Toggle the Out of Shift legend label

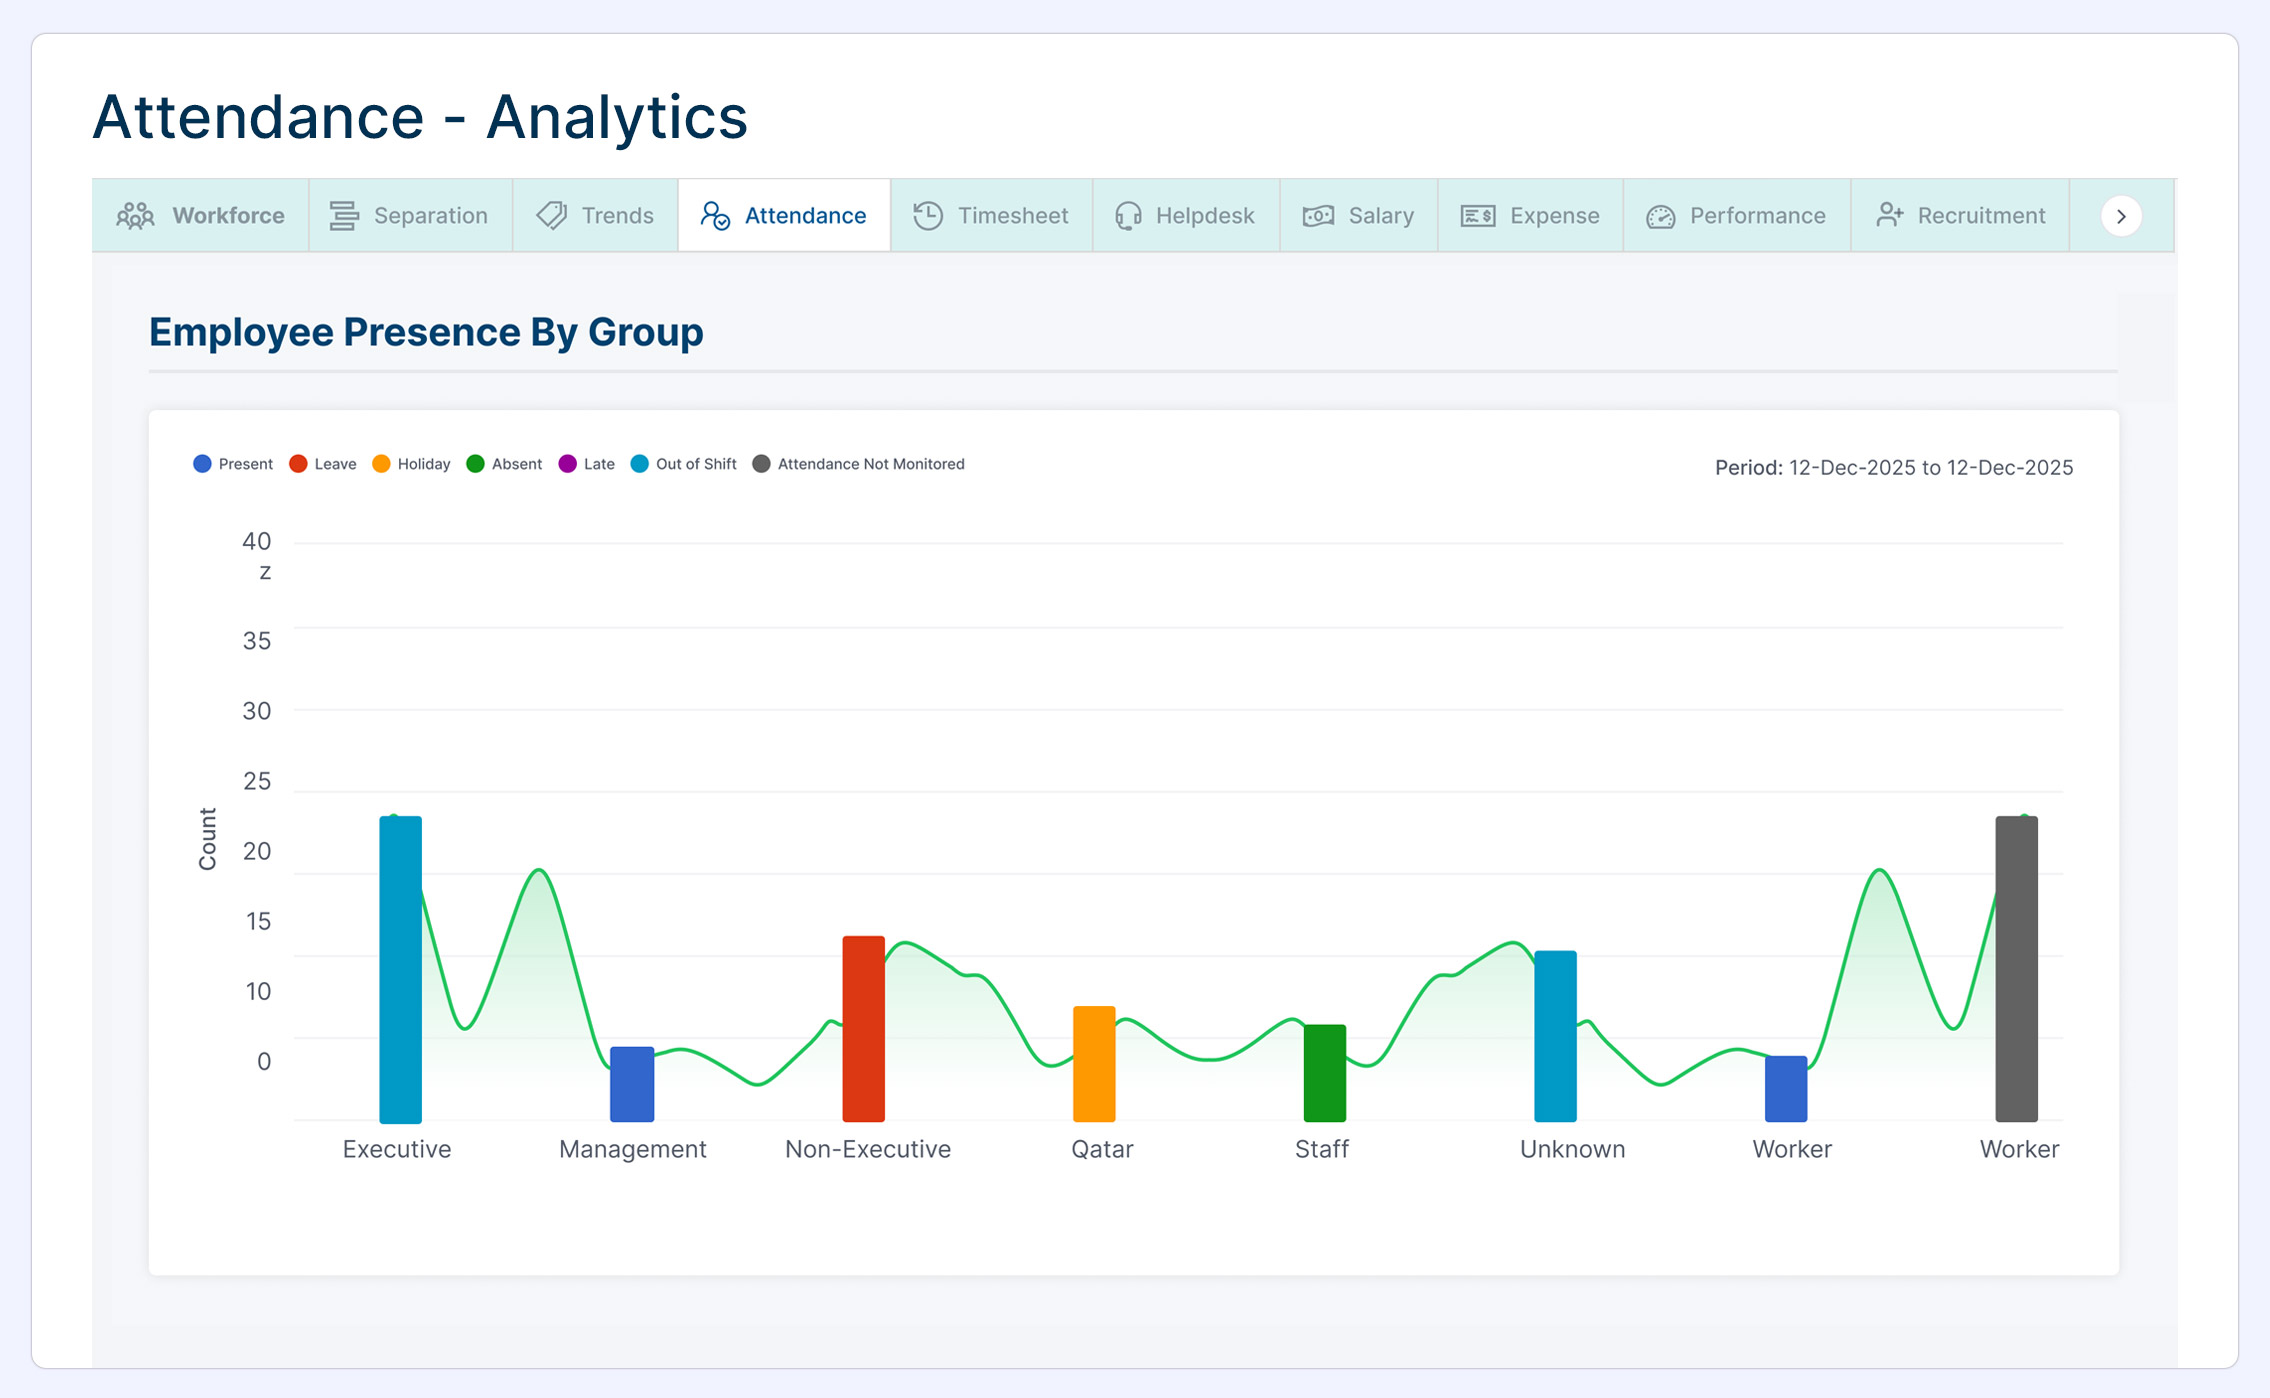pyautogui.click(x=695, y=464)
